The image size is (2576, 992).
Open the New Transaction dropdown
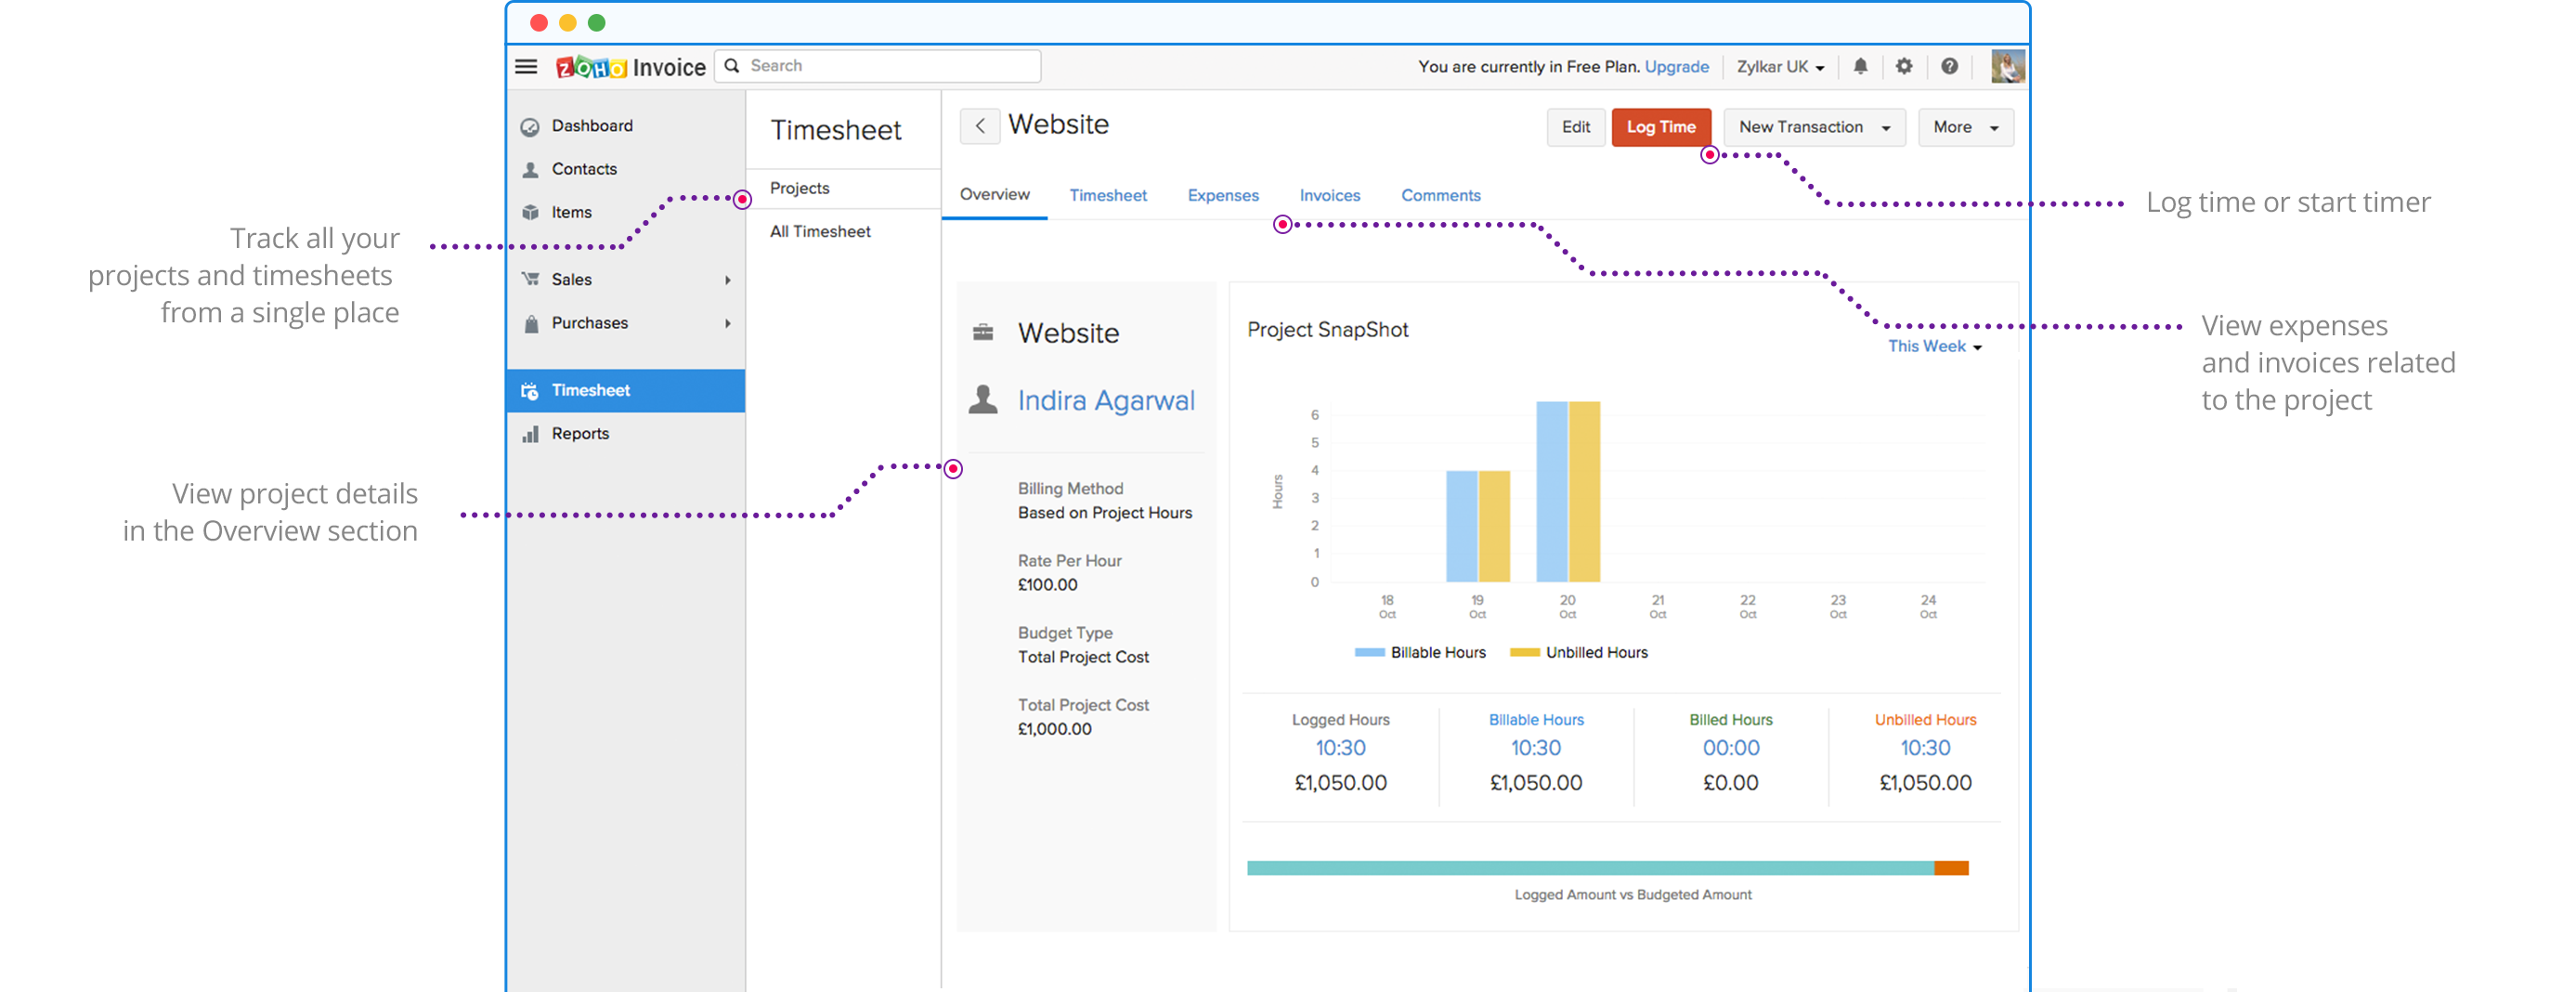pyautogui.click(x=1813, y=127)
